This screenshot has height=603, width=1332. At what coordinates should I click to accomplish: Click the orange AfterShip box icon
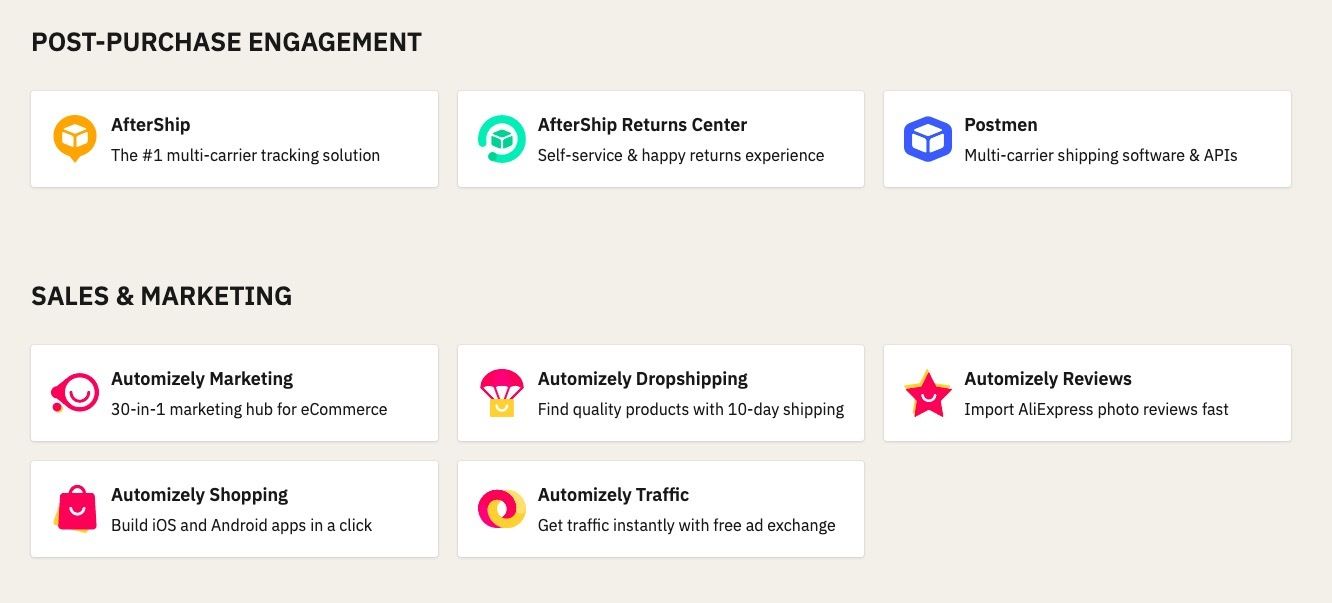75,139
